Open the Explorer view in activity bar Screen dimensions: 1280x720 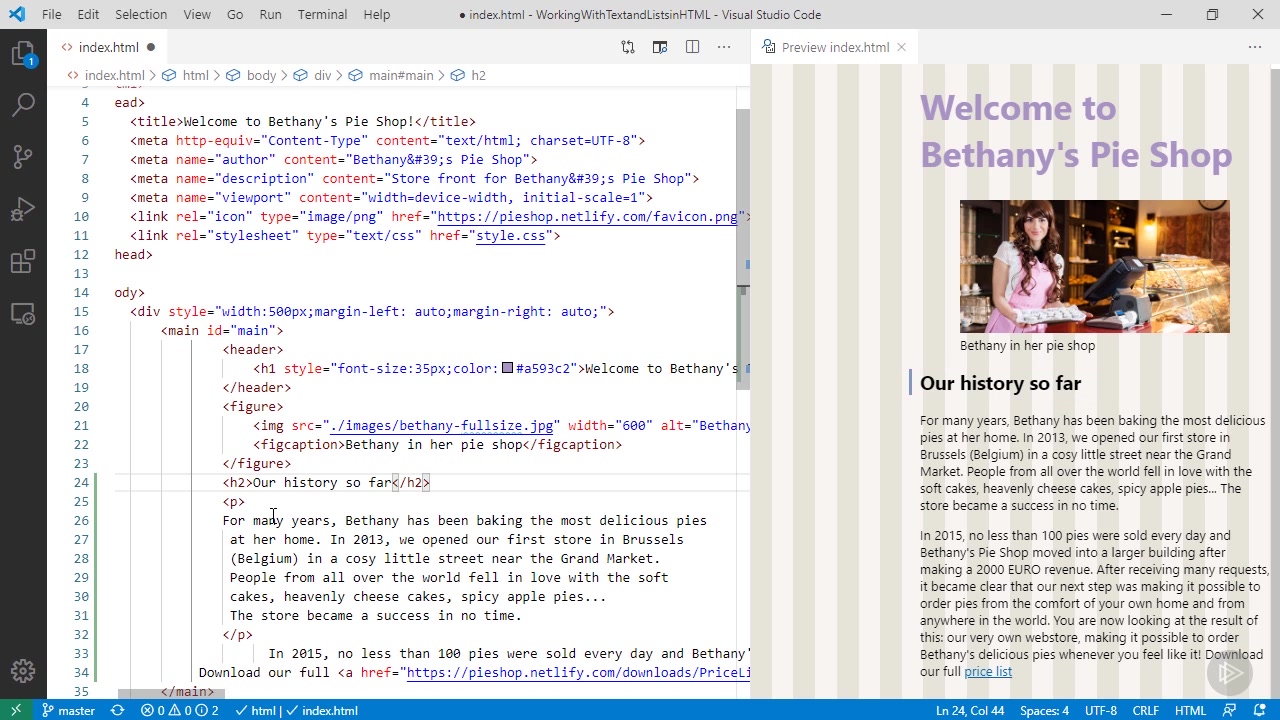(x=23, y=54)
